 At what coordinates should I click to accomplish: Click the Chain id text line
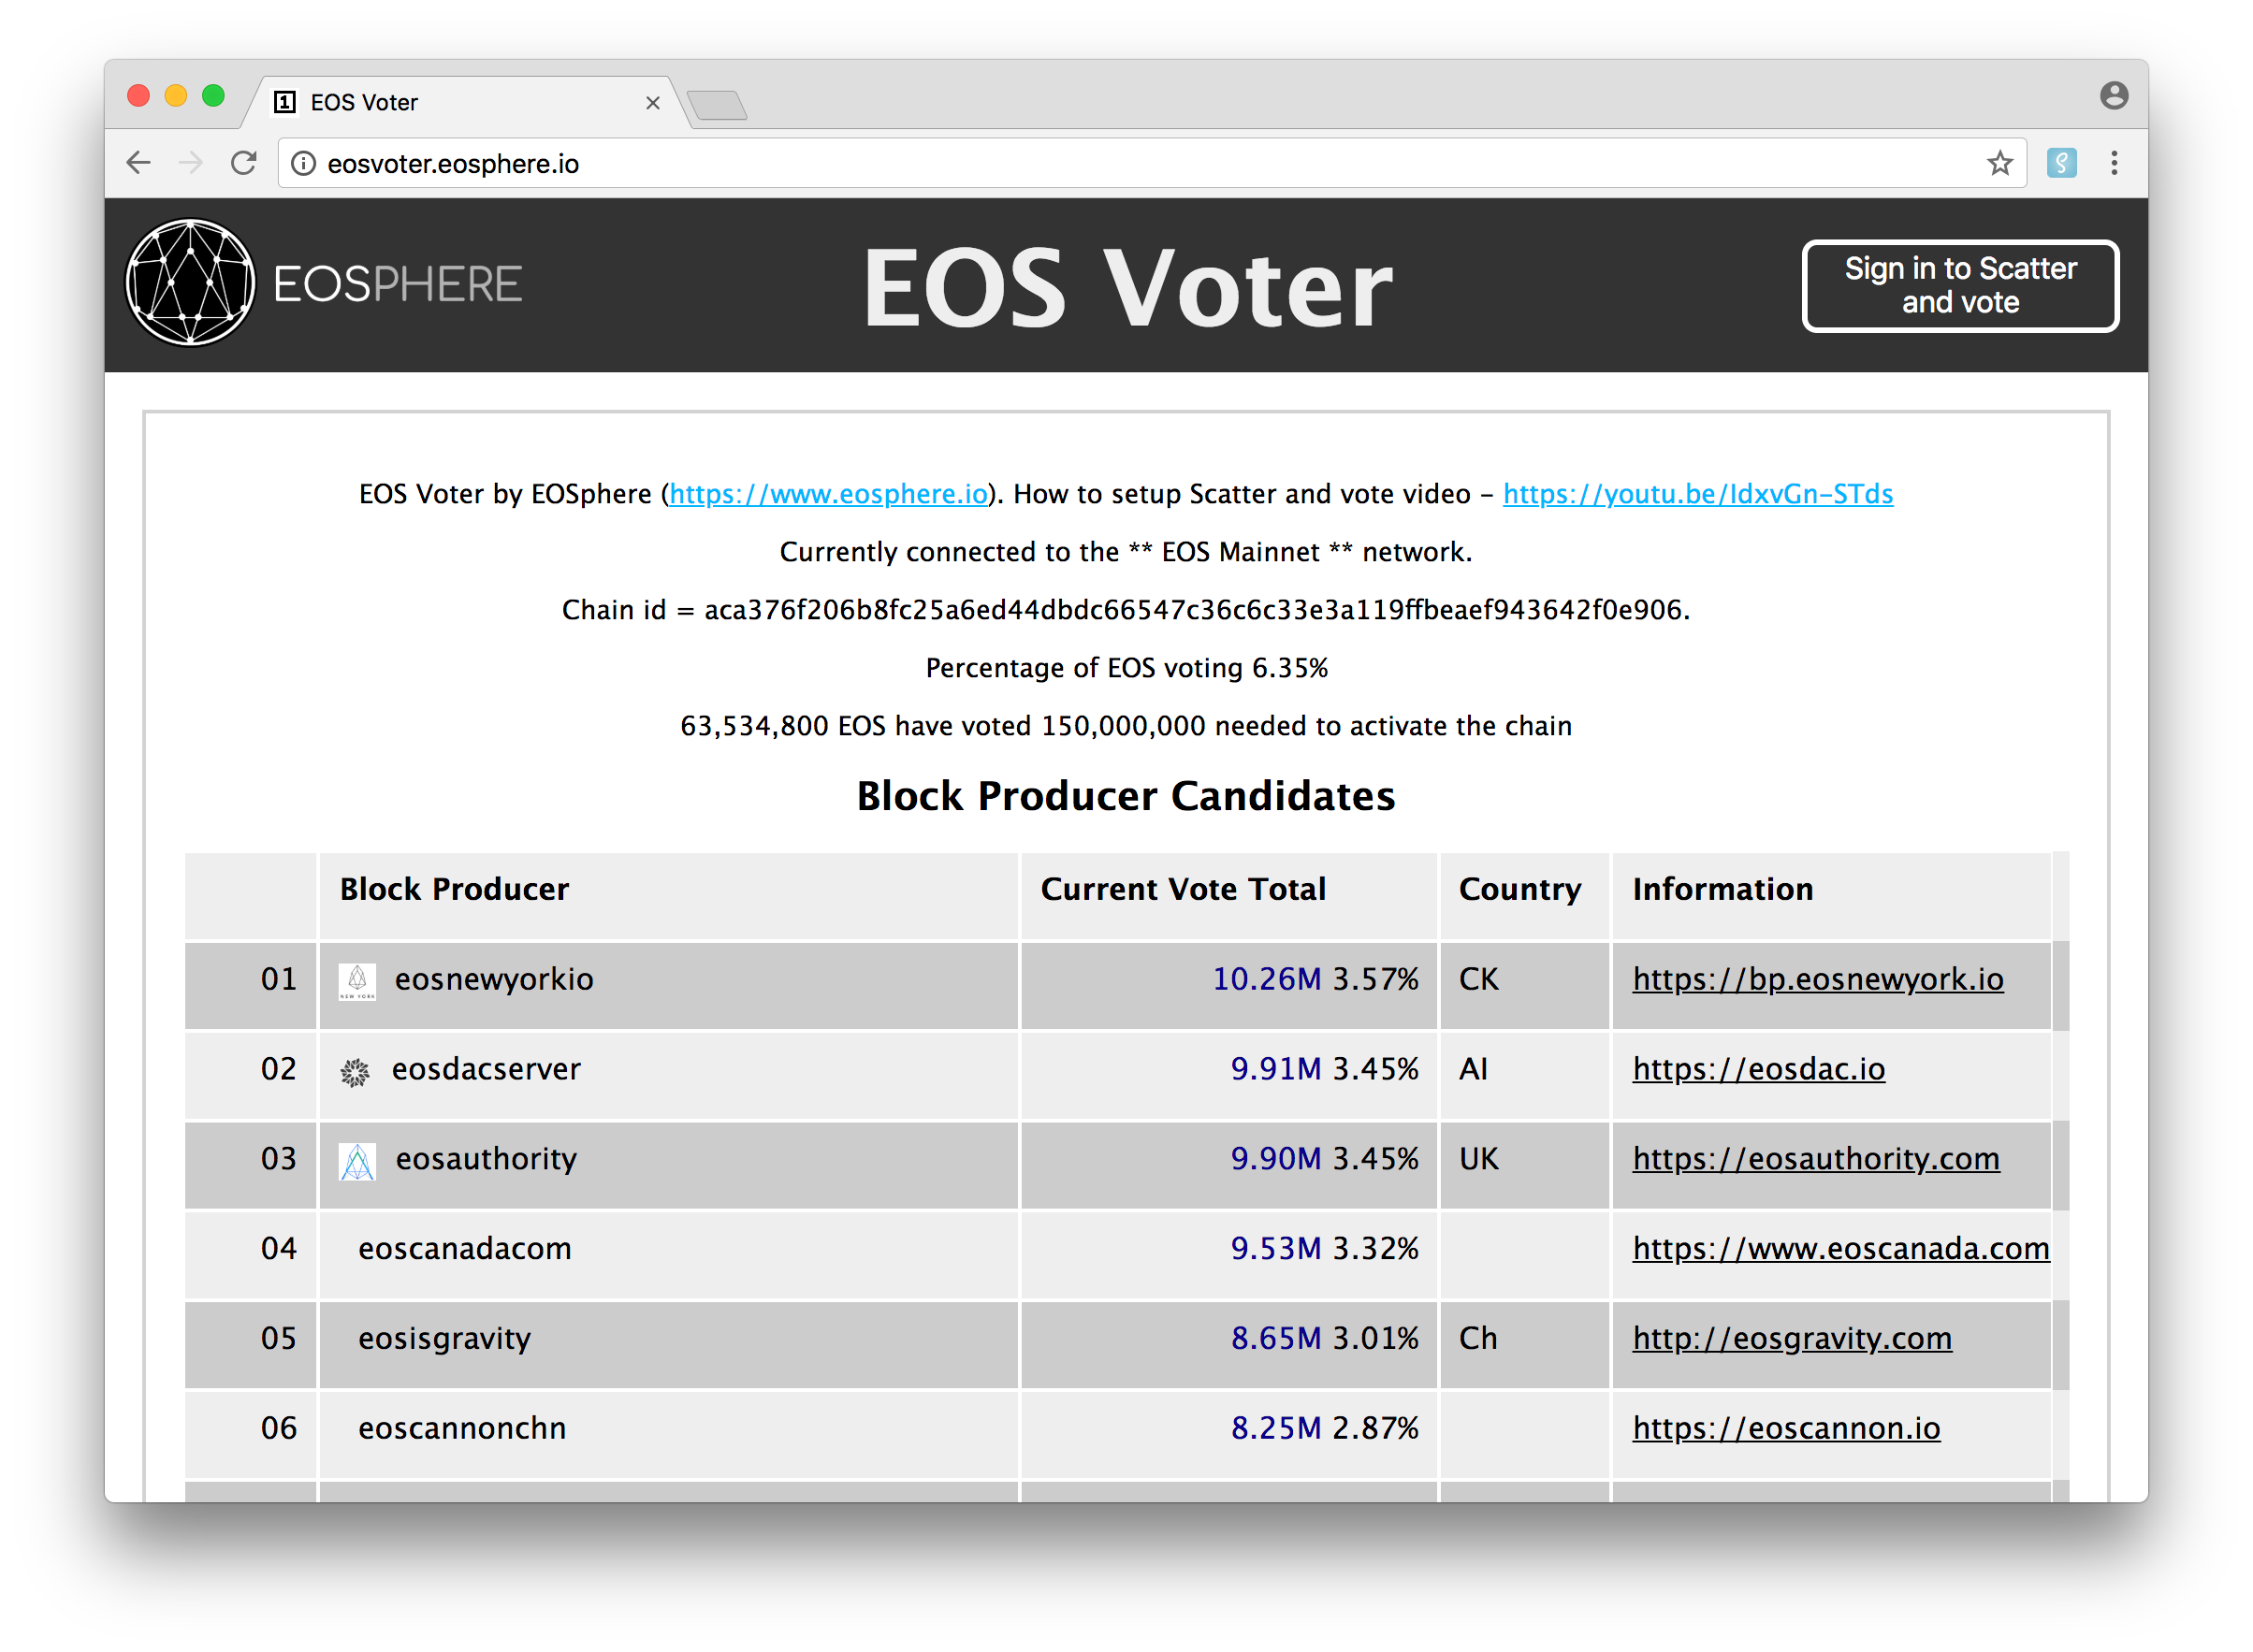pyautogui.click(x=1125, y=610)
